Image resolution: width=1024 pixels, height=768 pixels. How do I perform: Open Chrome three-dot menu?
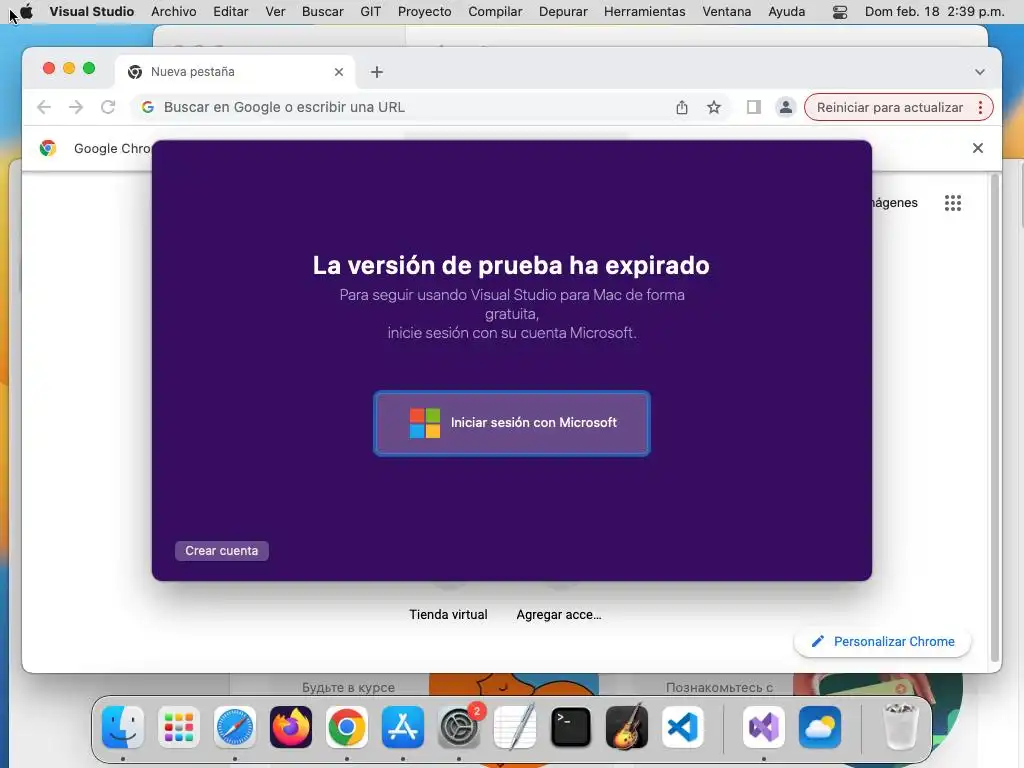980,107
